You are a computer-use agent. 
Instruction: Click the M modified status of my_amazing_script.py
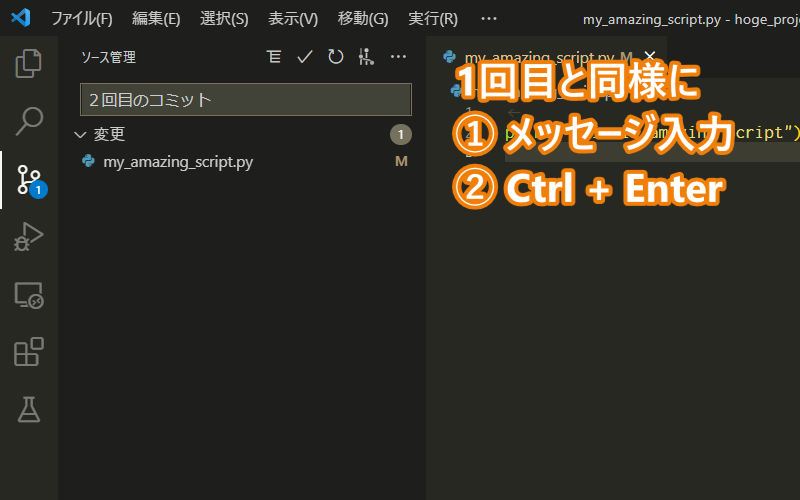402,162
